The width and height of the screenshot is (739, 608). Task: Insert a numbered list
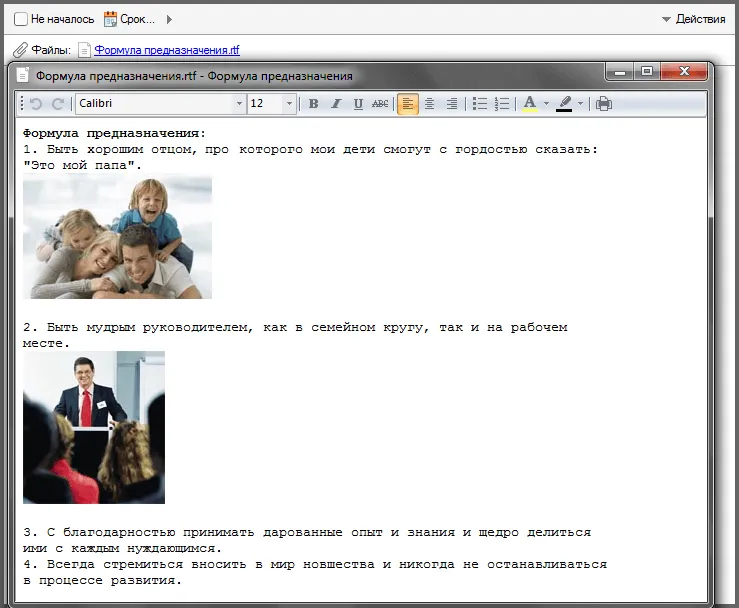502,104
